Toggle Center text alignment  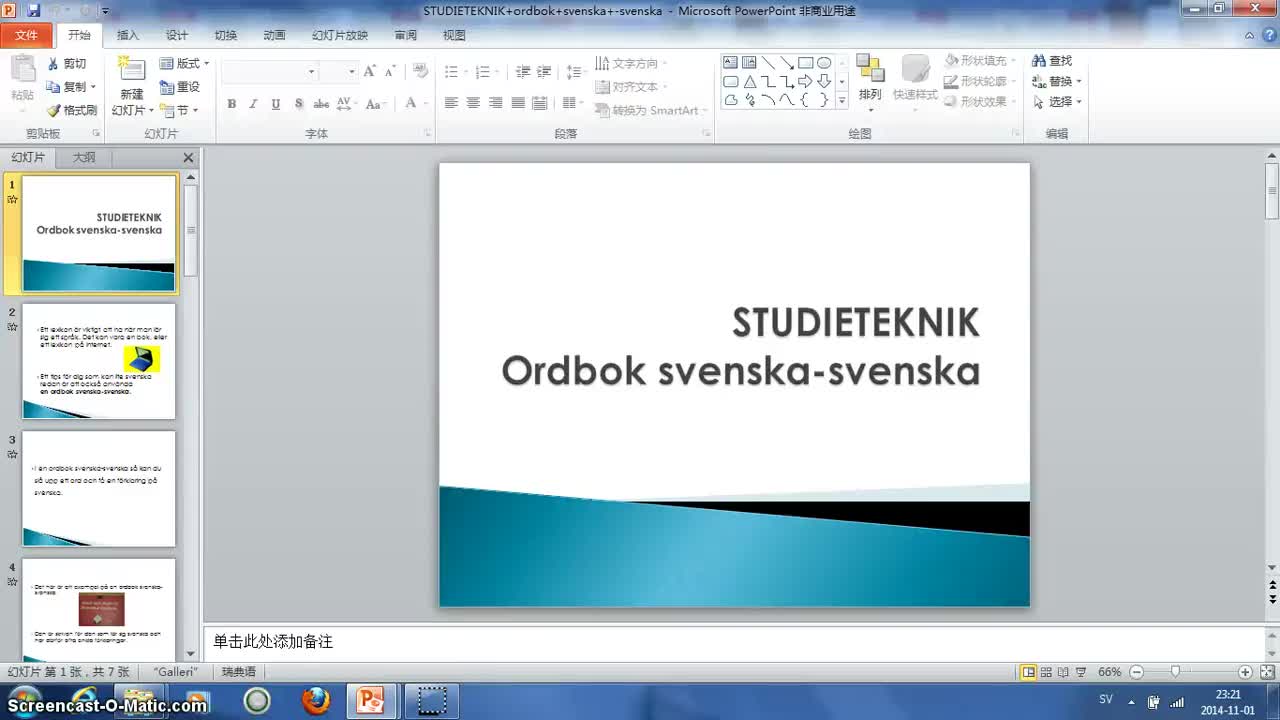(473, 103)
